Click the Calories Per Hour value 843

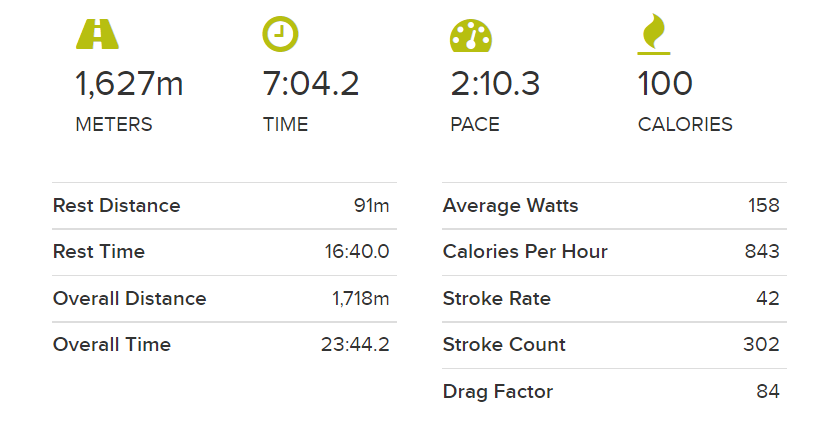coord(762,252)
